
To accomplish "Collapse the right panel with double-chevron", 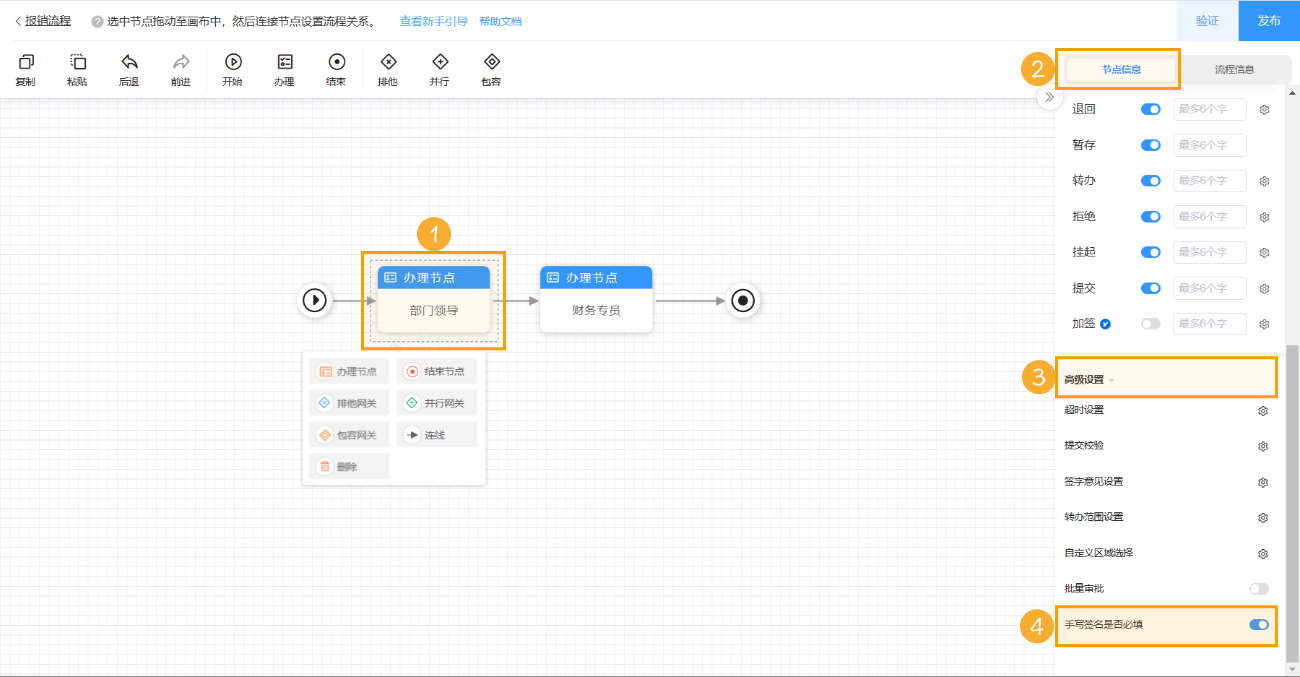I will point(1048,98).
